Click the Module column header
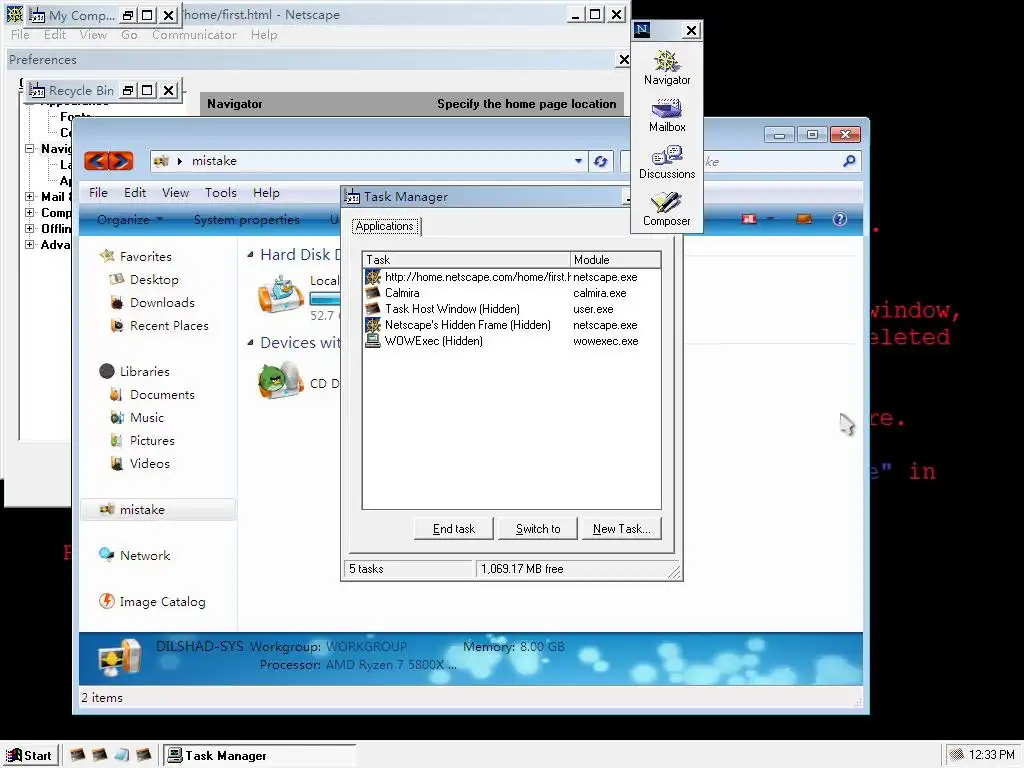The width and height of the screenshot is (1024, 768). click(616, 259)
